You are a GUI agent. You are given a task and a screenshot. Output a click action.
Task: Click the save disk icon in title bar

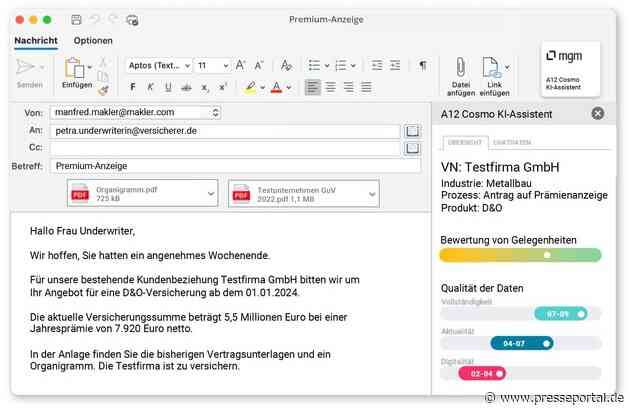[x=76, y=20]
